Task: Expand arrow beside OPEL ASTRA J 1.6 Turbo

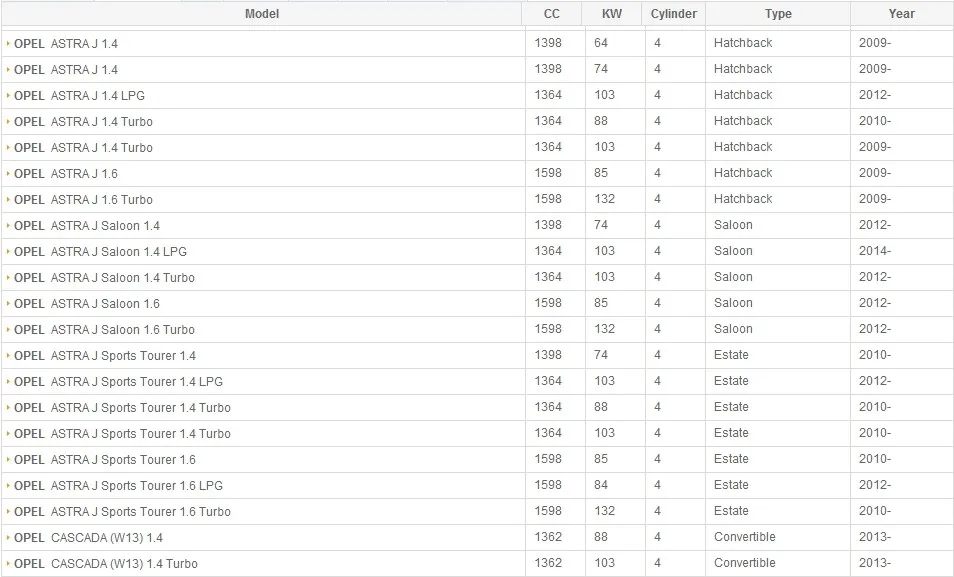Action: [9, 200]
